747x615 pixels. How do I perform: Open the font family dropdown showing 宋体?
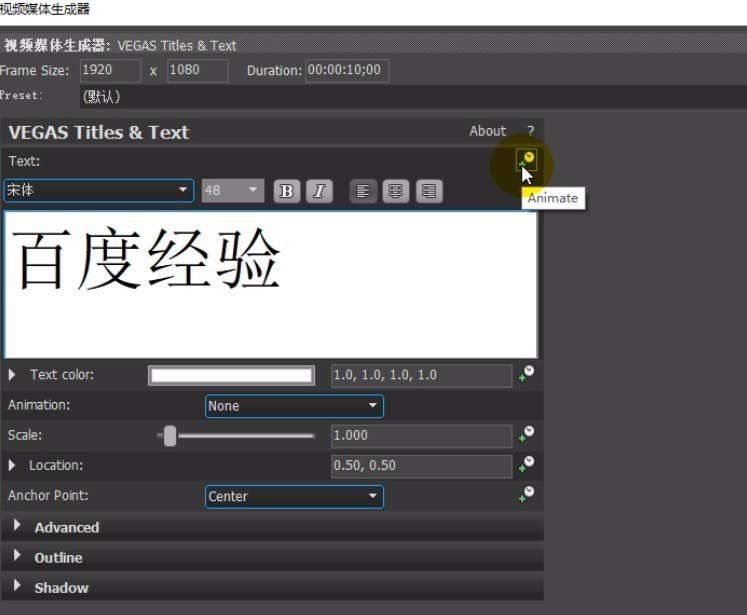coord(99,191)
